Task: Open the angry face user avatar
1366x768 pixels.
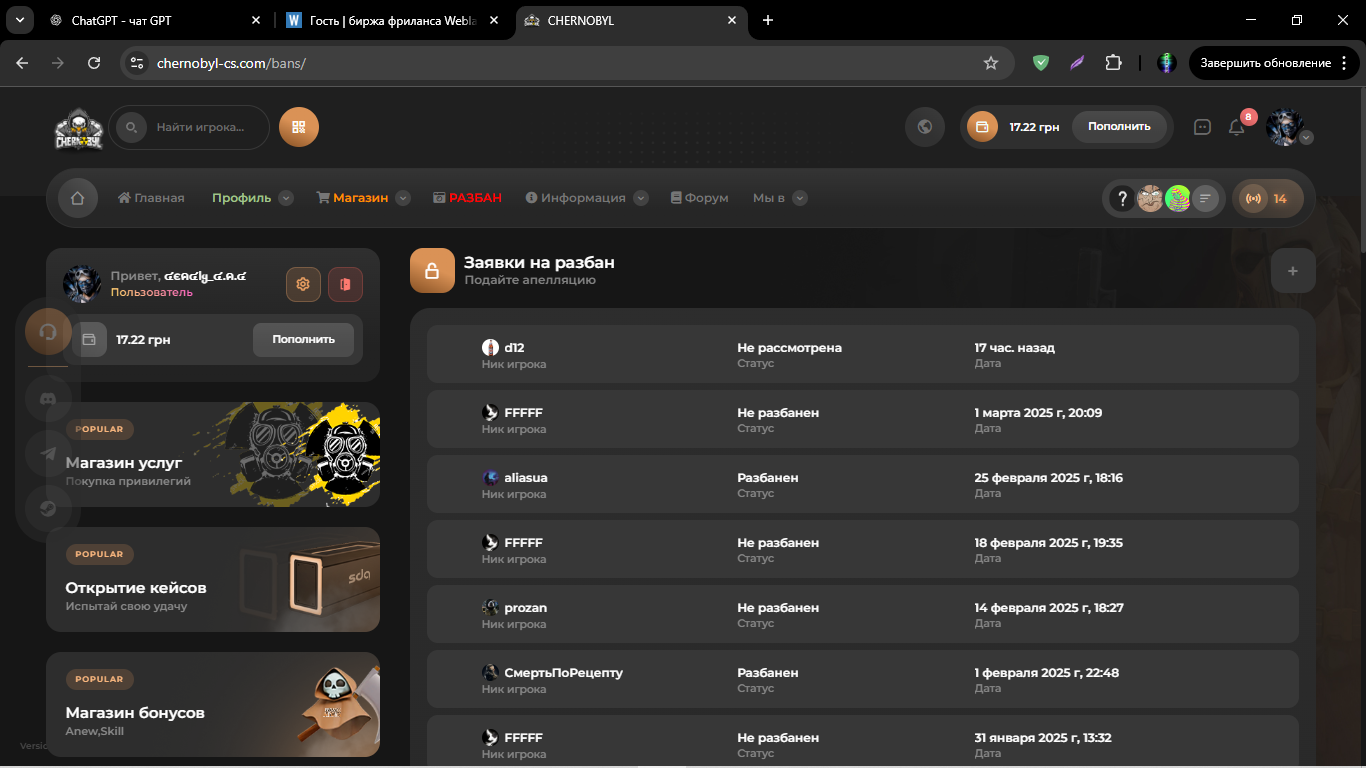Action: coord(1150,198)
